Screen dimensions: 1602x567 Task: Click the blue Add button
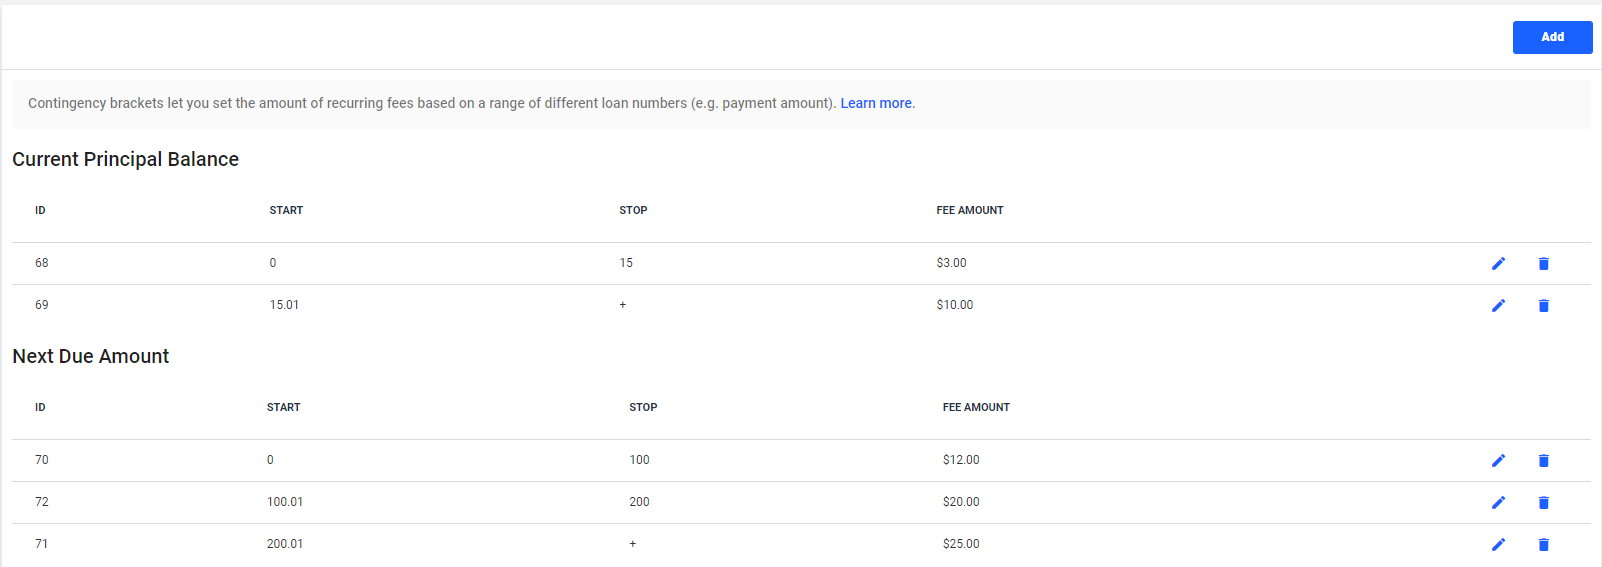tap(1552, 37)
